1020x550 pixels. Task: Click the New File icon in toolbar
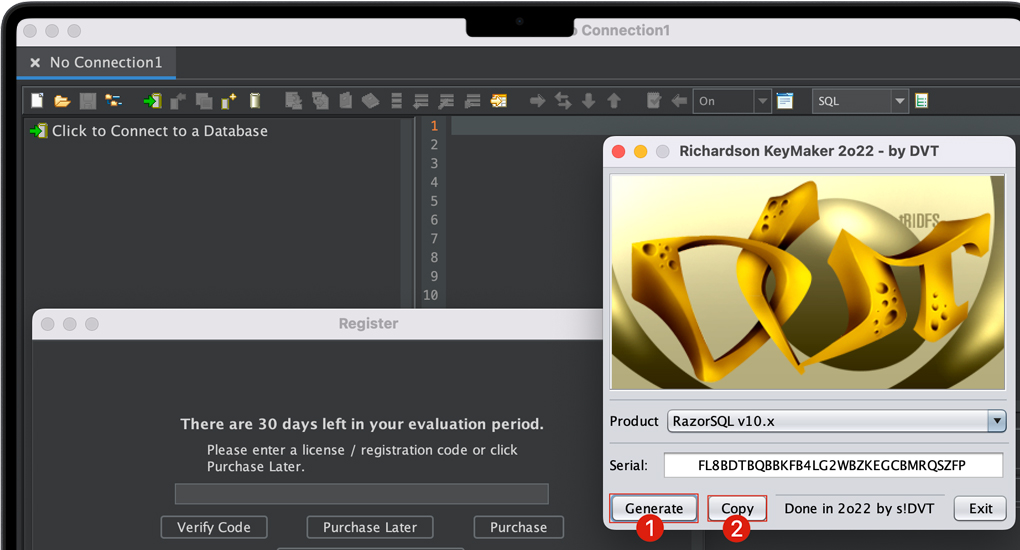[x=37, y=101]
